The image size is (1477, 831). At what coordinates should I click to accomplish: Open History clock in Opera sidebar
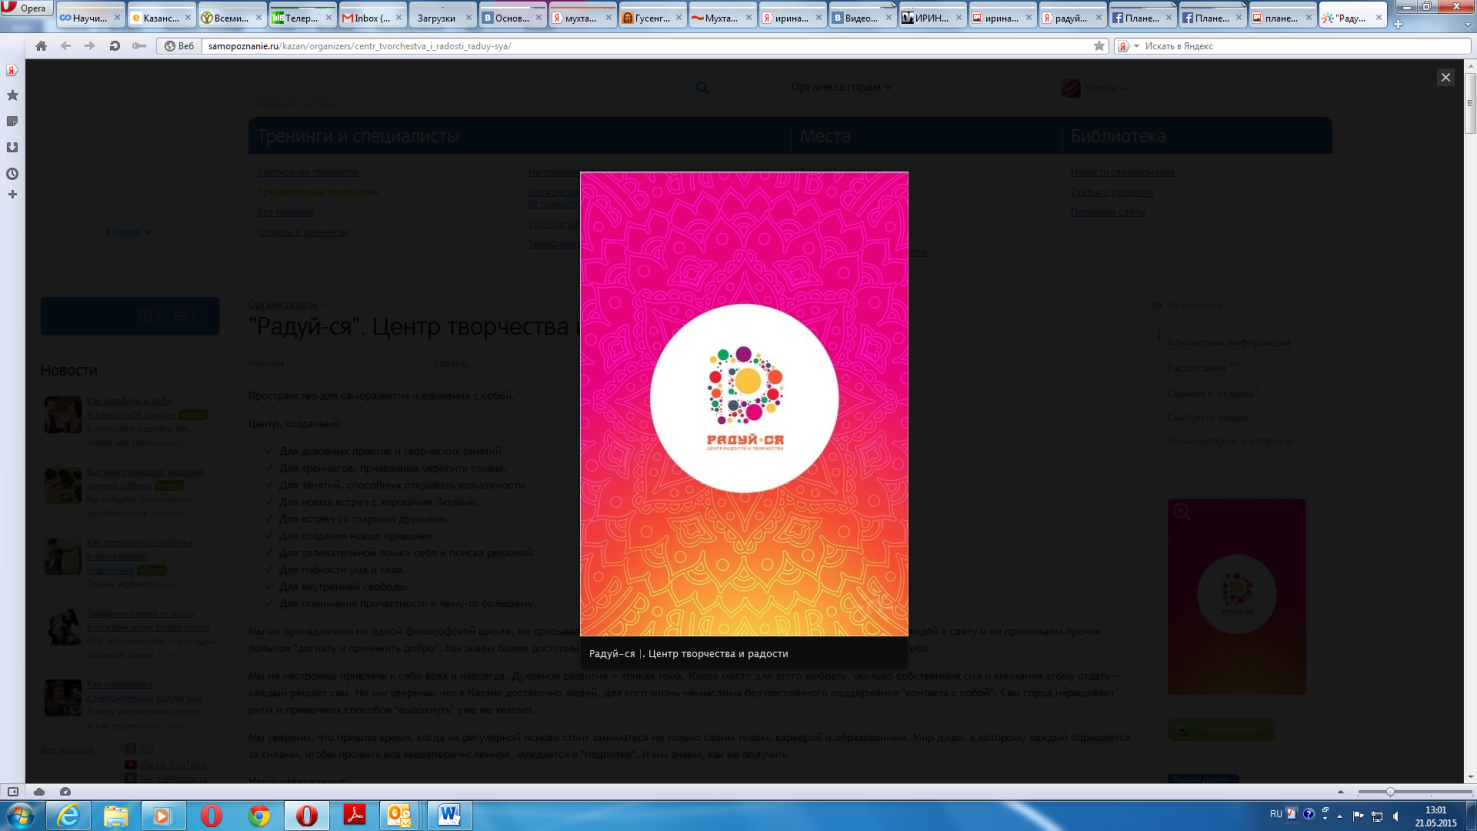pos(12,173)
